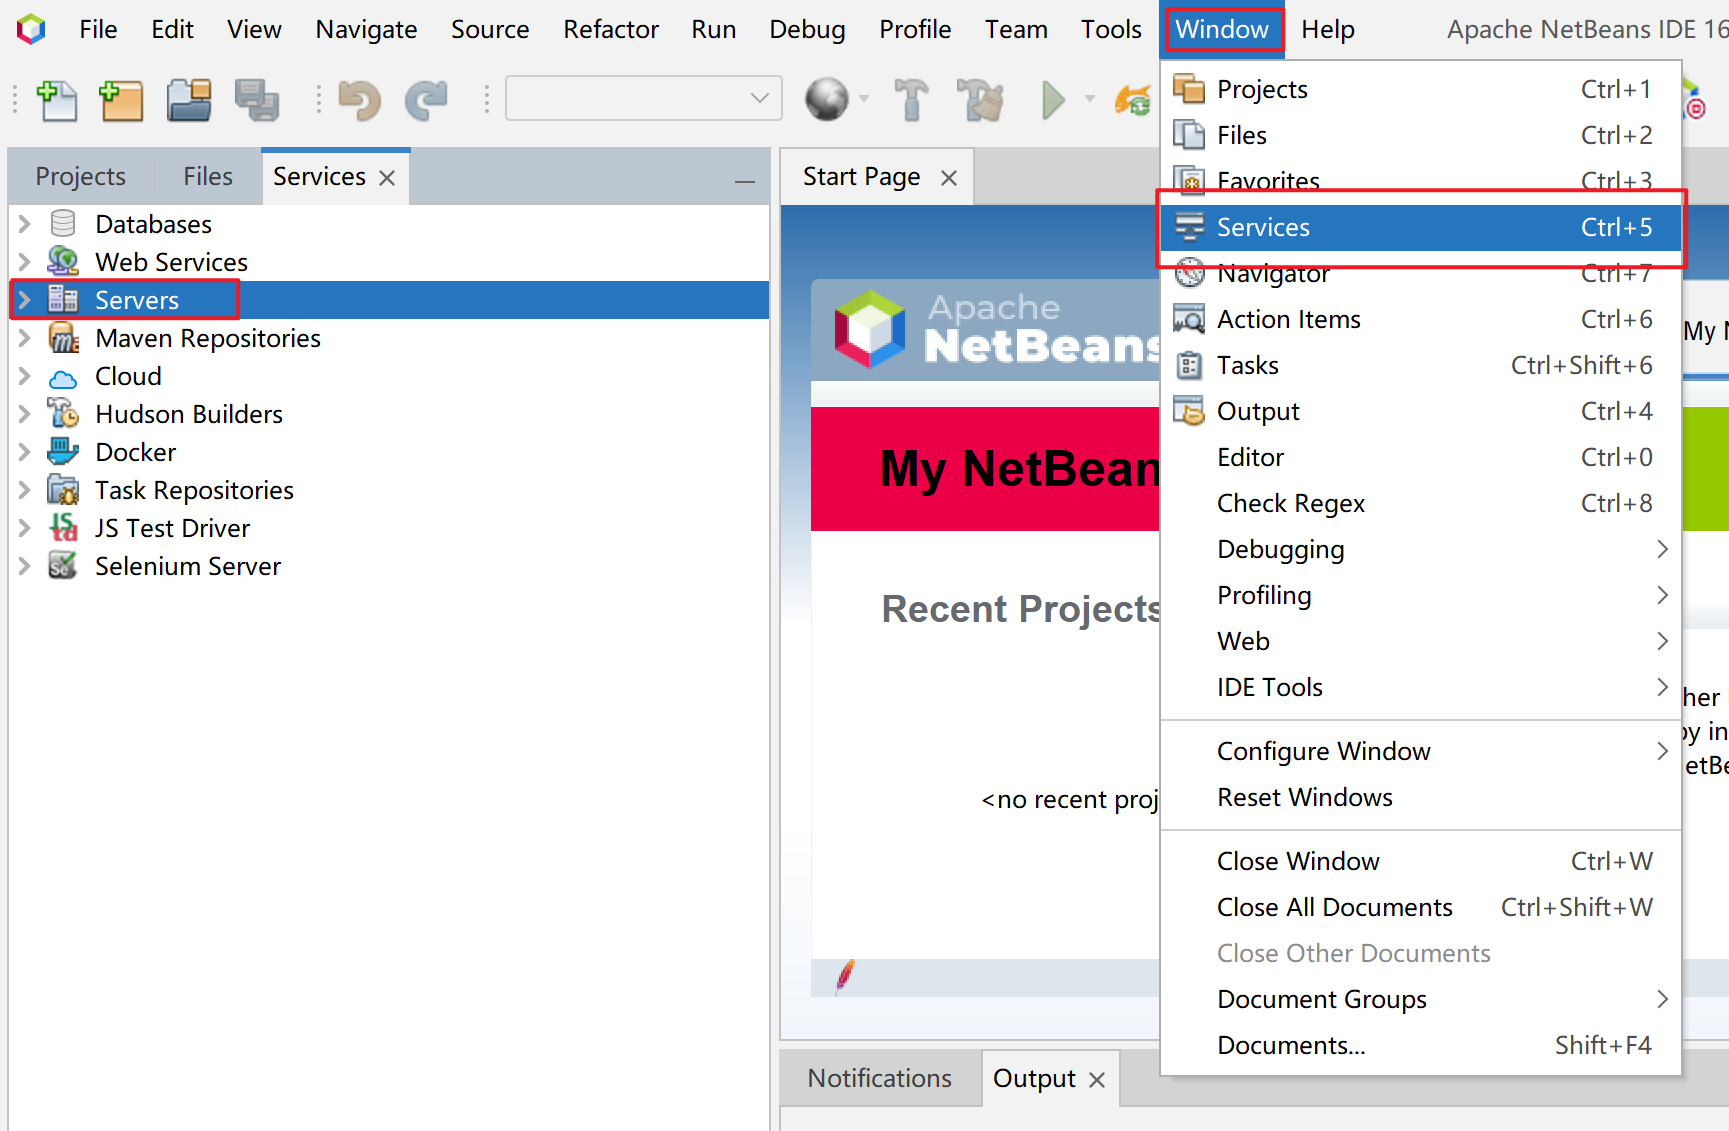Select Close All Documents menu item
Viewport: 1729px width, 1131px height.
click(1420, 907)
